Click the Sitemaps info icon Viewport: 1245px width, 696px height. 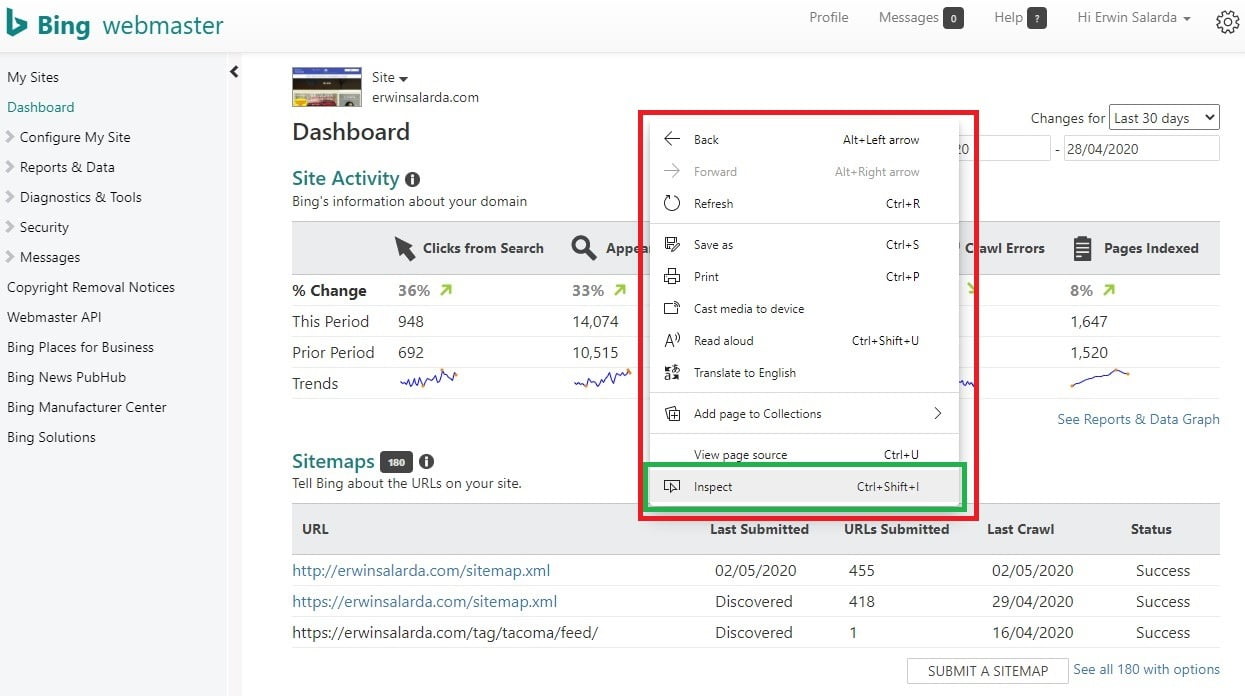point(427,462)
